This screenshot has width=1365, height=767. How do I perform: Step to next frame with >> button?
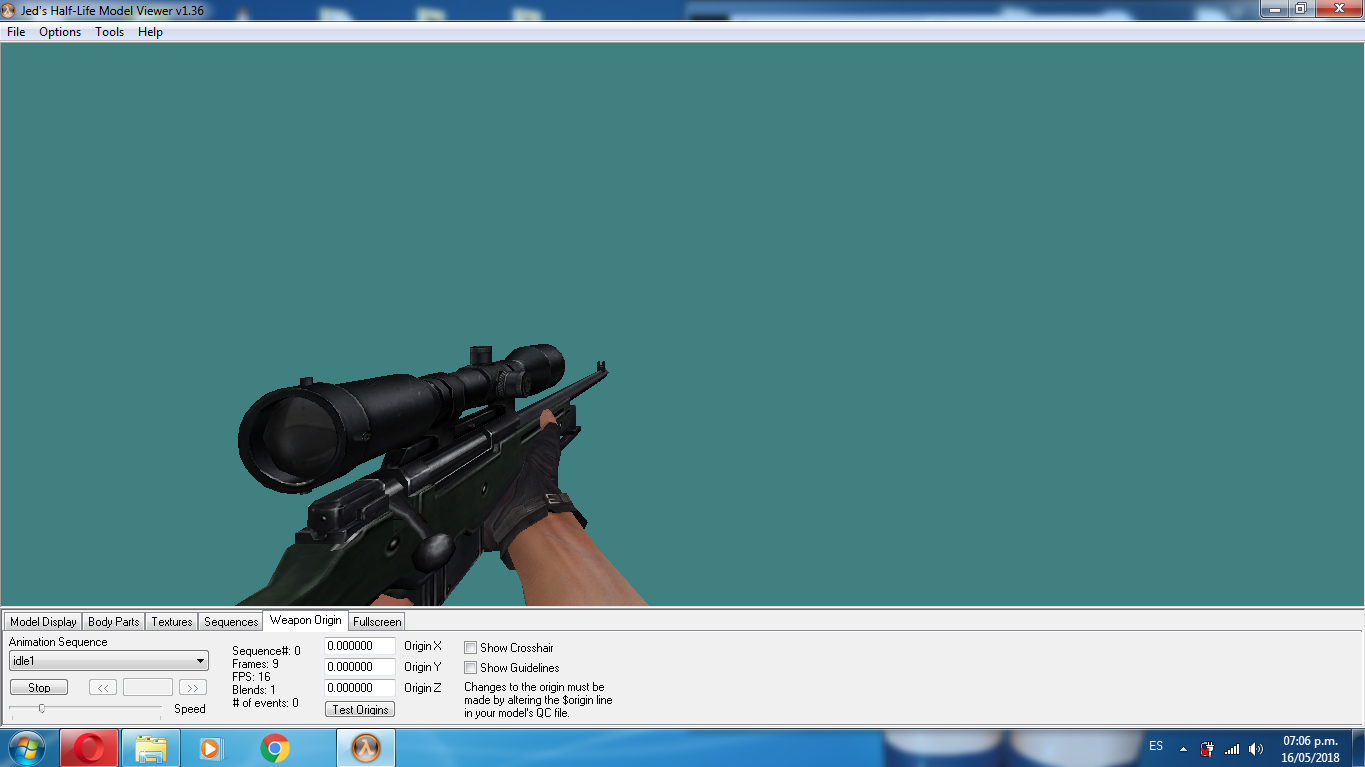click(x=193, y=688)
